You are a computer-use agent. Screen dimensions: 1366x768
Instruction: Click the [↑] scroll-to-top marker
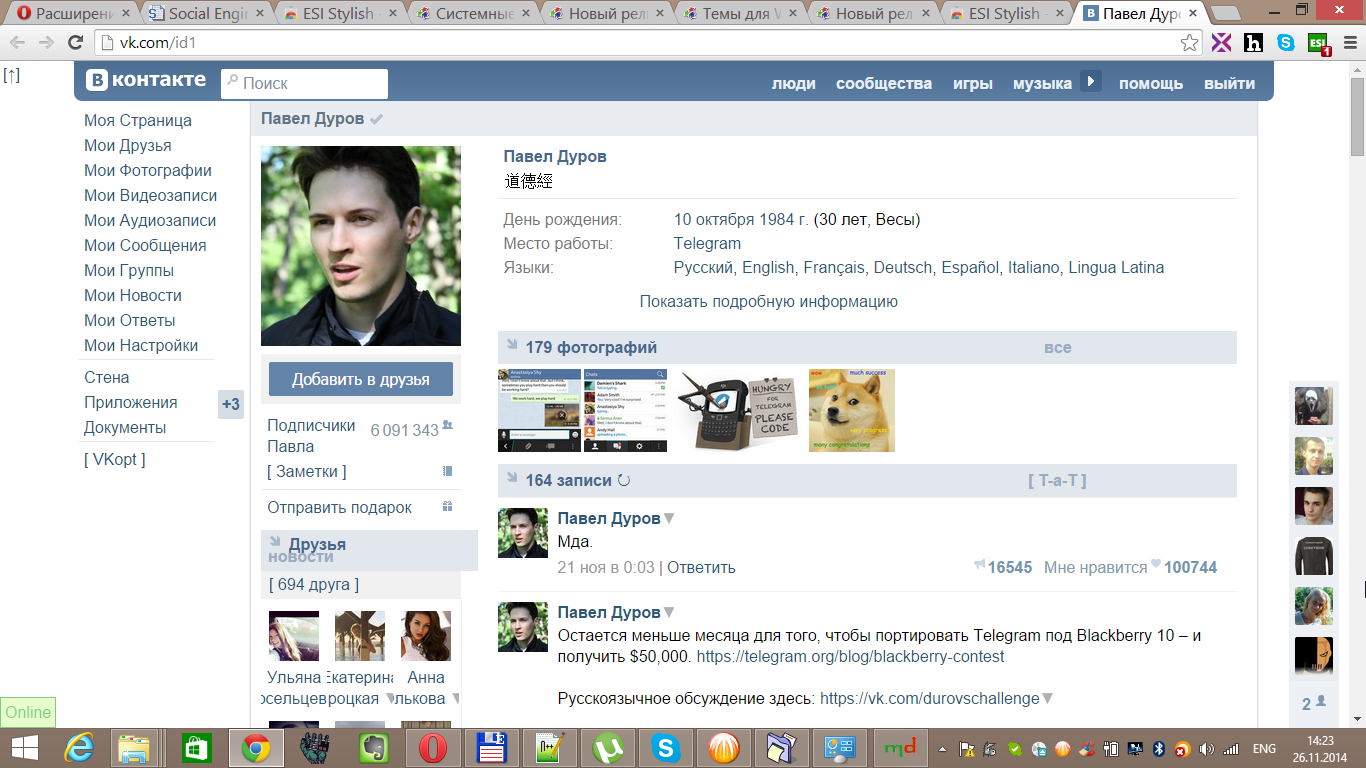pyautogui.click(x=11, y=75)
